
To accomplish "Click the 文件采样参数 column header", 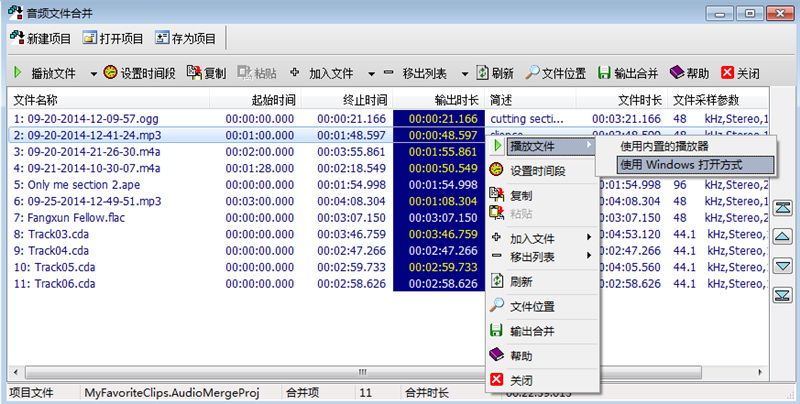I will click(718, 99).
